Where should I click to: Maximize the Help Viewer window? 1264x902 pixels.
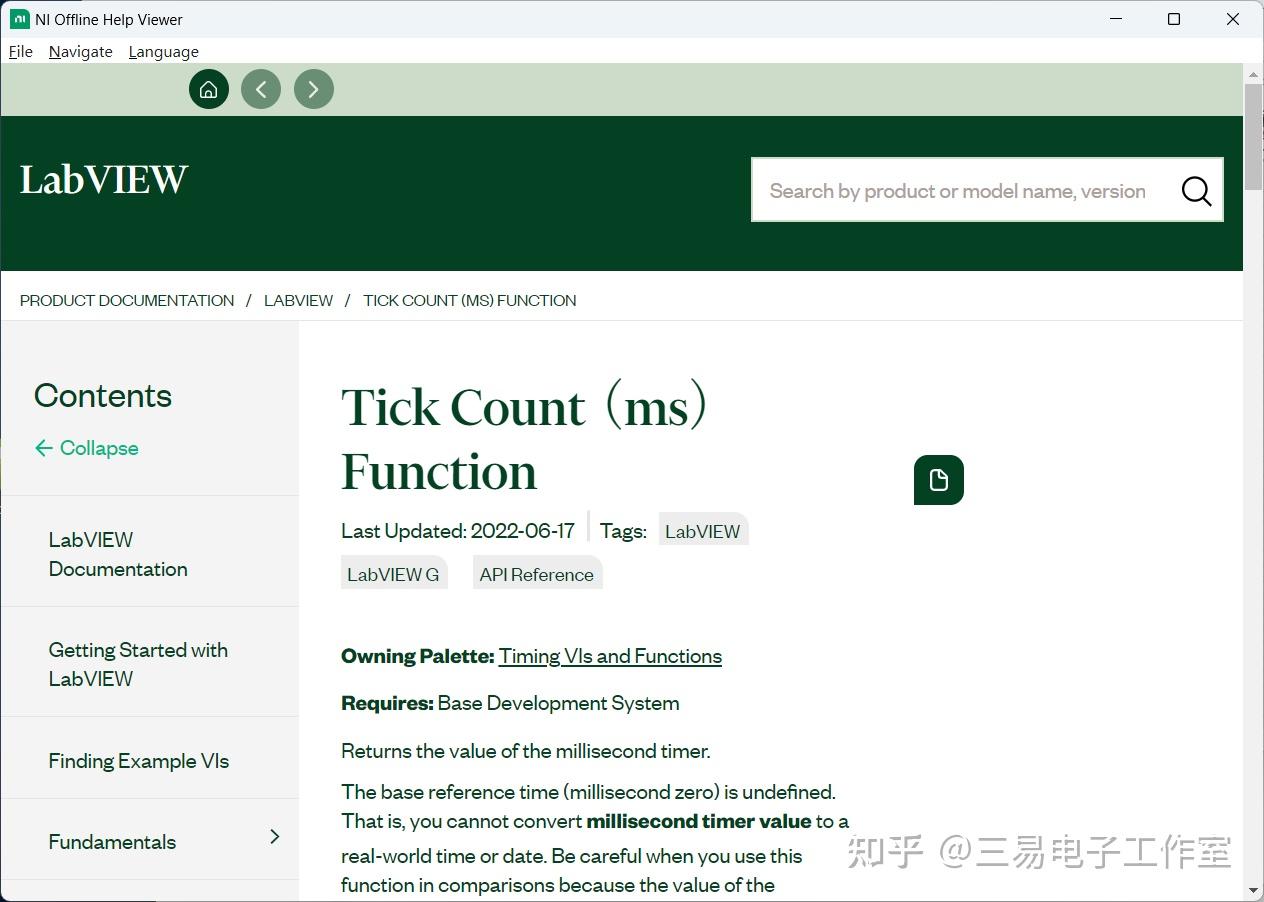tap(1174, 19)
